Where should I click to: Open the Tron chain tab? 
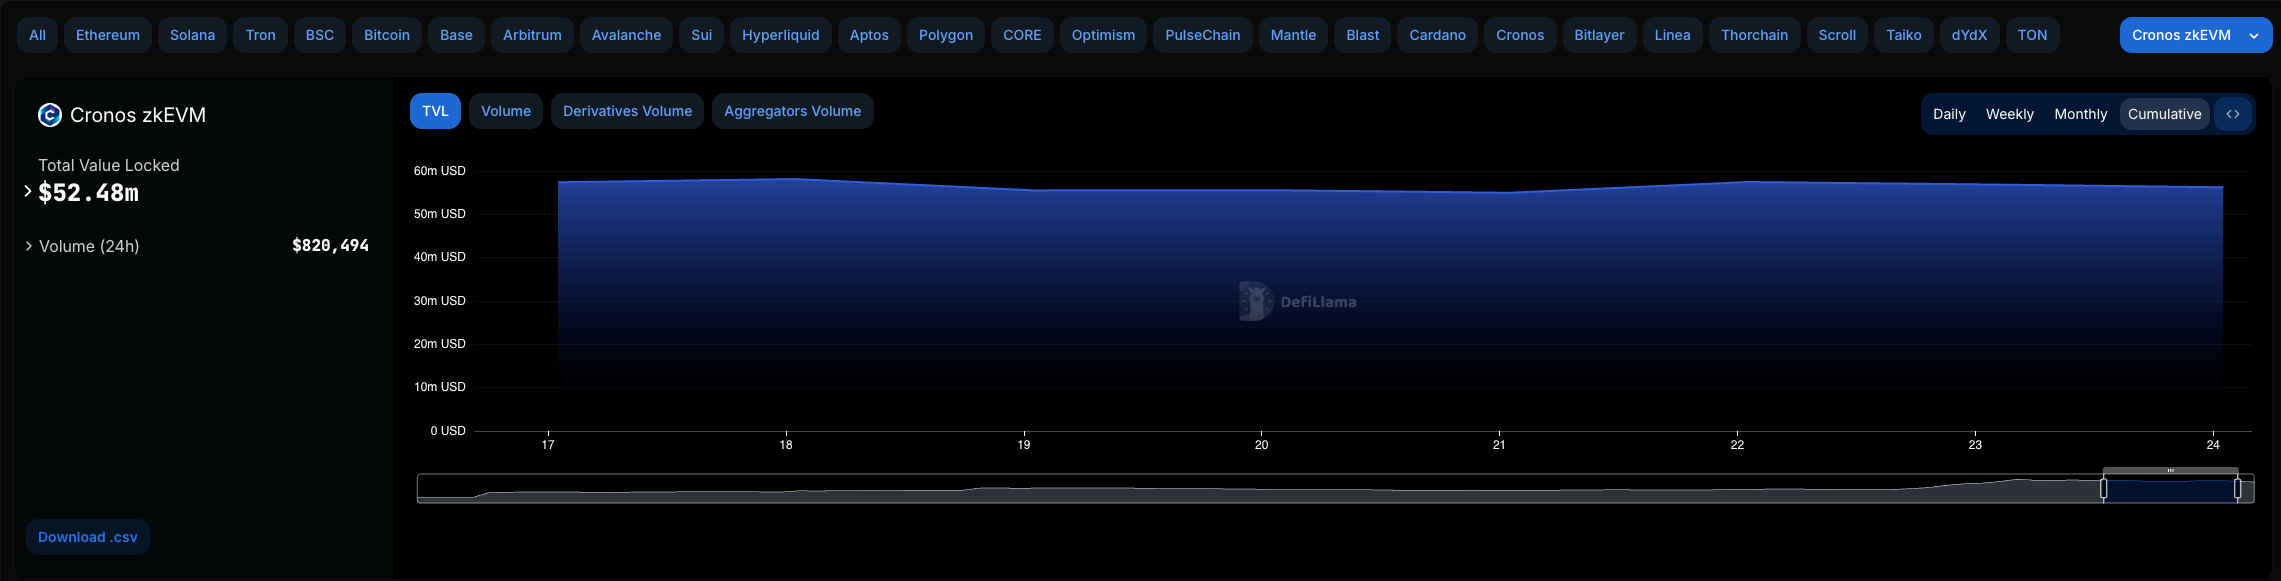click(x=260, y=35)
